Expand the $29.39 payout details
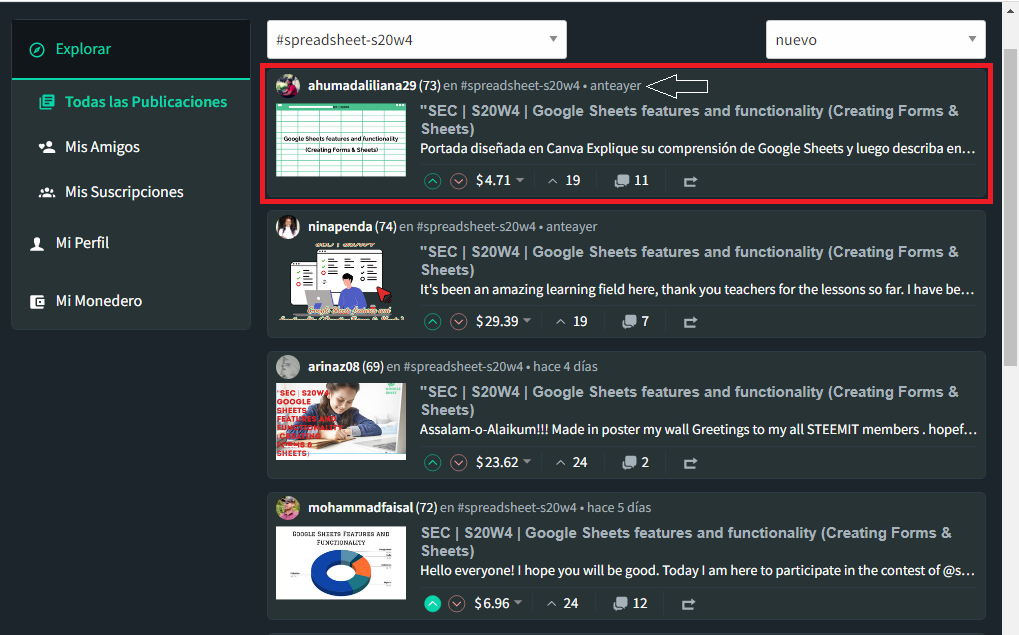Screen dimensions: 1019x635 (504, 322)
